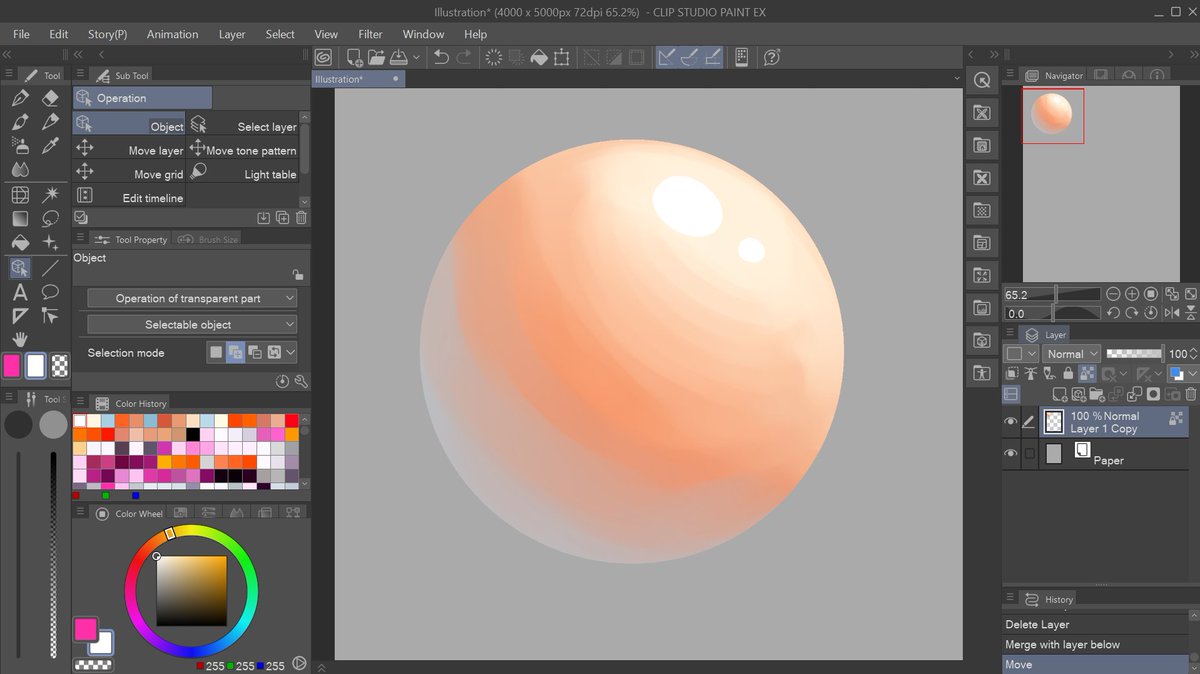This screenshot has height=674, width=1200.
Task: Select the Text tool
Action: [19, 292]
